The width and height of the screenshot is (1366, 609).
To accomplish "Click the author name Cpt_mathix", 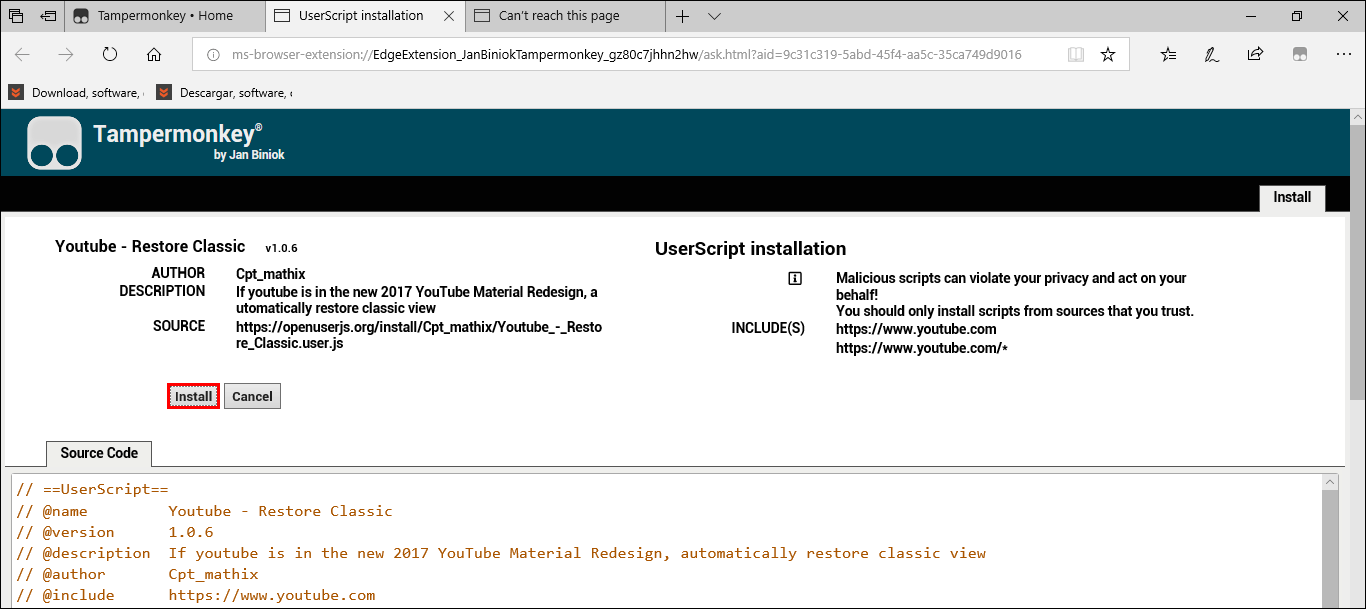I will pyautogui.click(x=271, y=274).
